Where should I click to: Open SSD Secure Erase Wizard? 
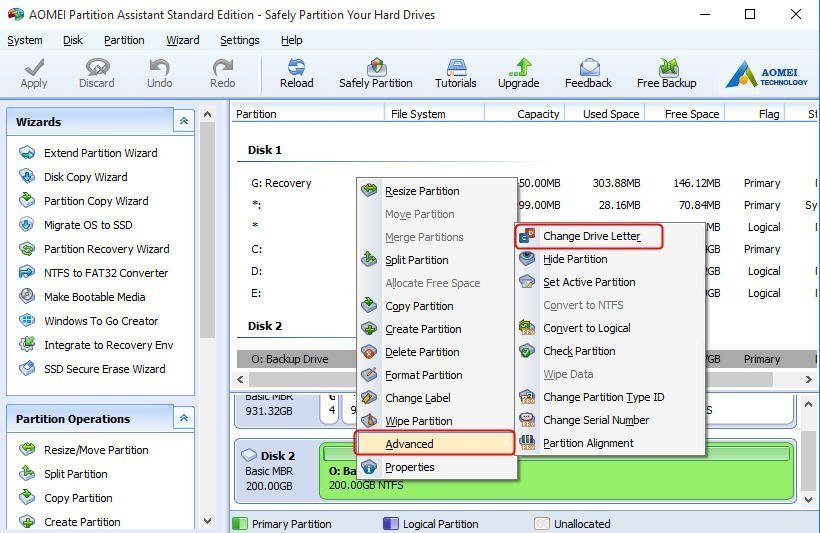click(x=105, y=369)
